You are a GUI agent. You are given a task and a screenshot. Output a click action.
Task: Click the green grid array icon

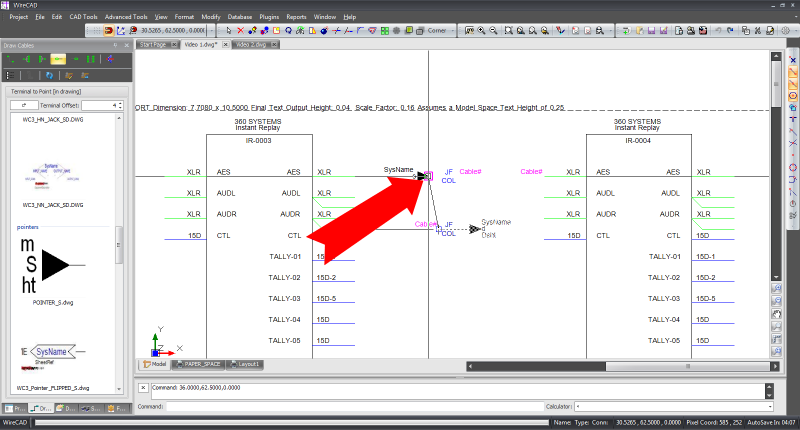385,31
